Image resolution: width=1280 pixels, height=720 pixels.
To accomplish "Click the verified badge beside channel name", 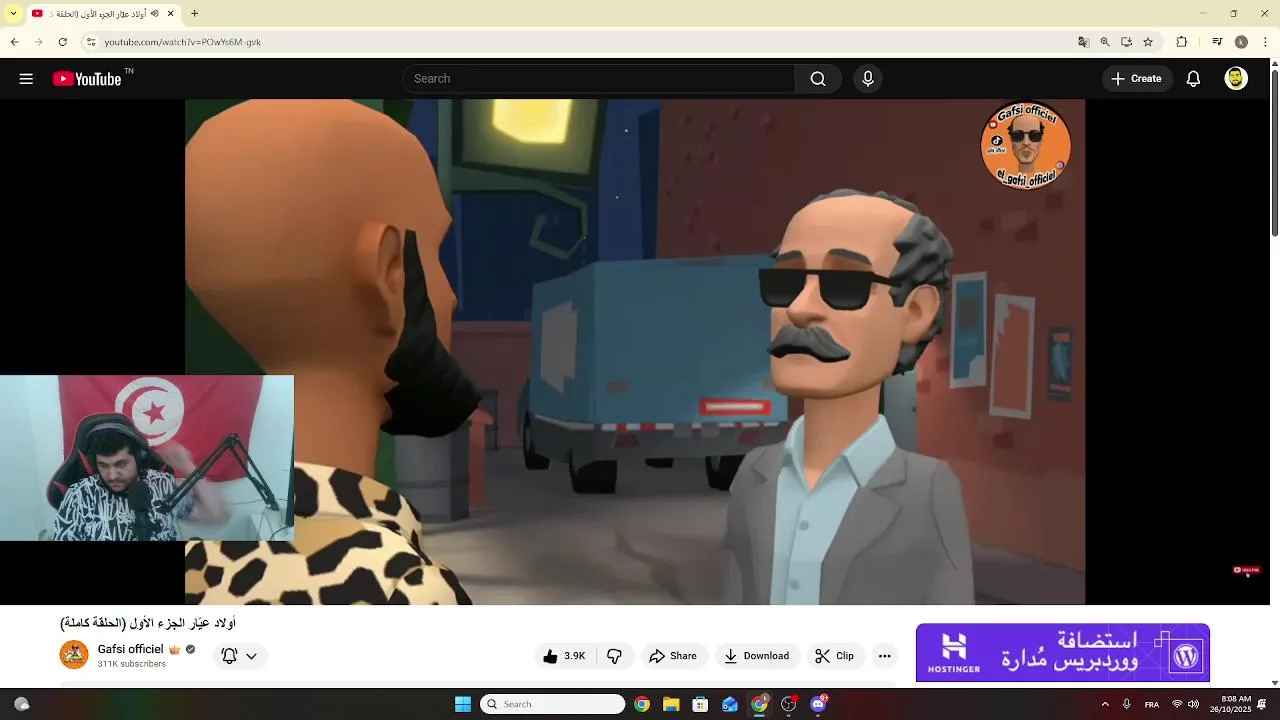I will coord(190,649).
